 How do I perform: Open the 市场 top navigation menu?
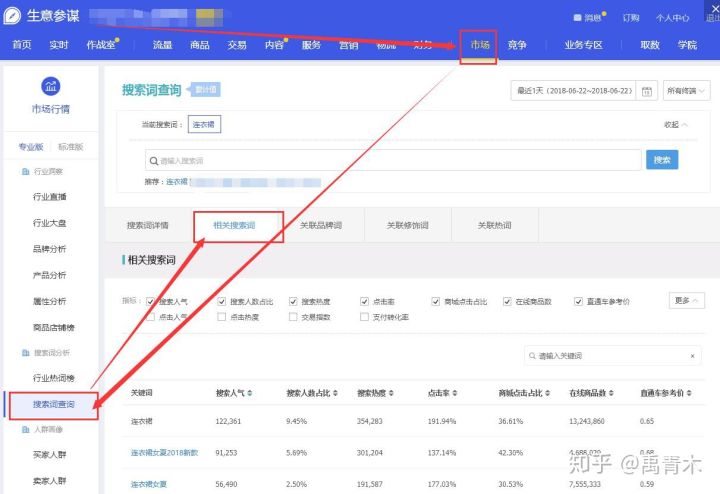(x=479, y=45)
